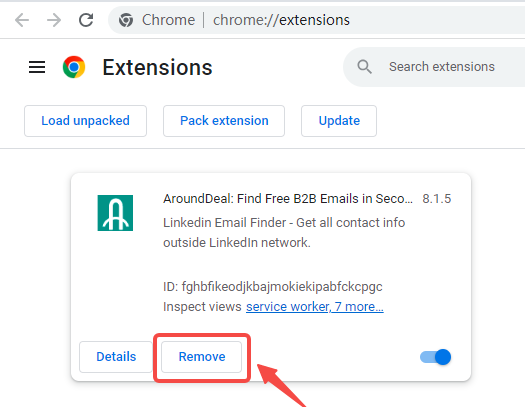This screenshot has height=407, width=525.
Task: Focus the Search extensions field
Action: pos(442,67)
